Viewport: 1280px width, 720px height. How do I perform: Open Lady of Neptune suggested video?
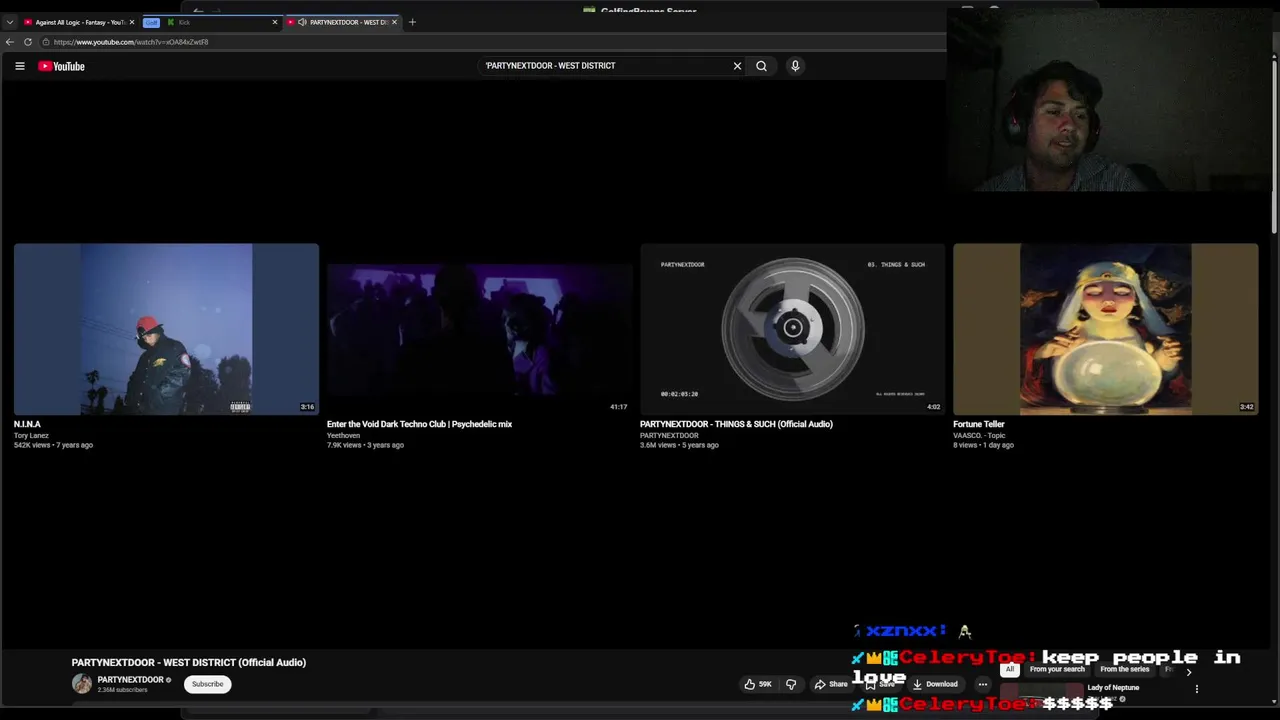1113,688
